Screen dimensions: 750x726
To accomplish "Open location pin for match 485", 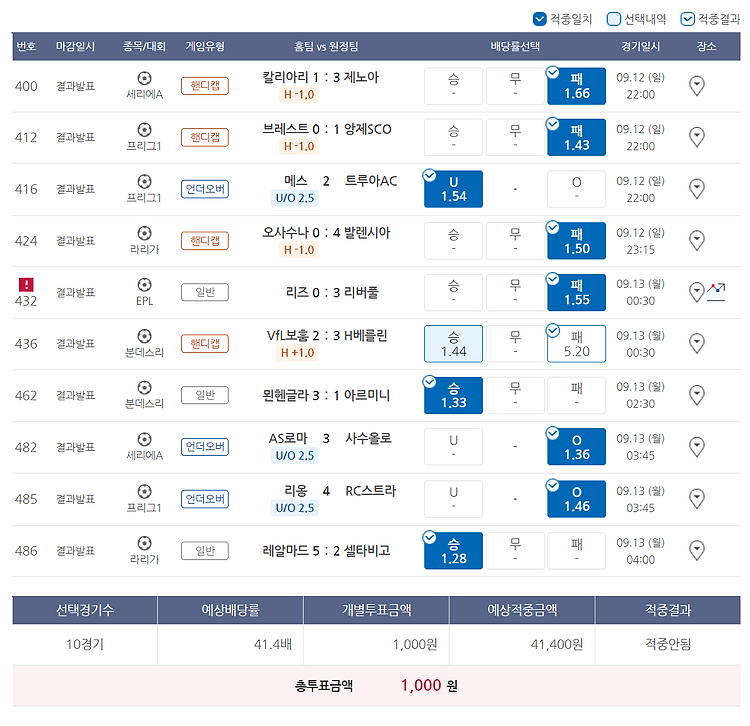I will pyautogui.click(x=696, y=499).
